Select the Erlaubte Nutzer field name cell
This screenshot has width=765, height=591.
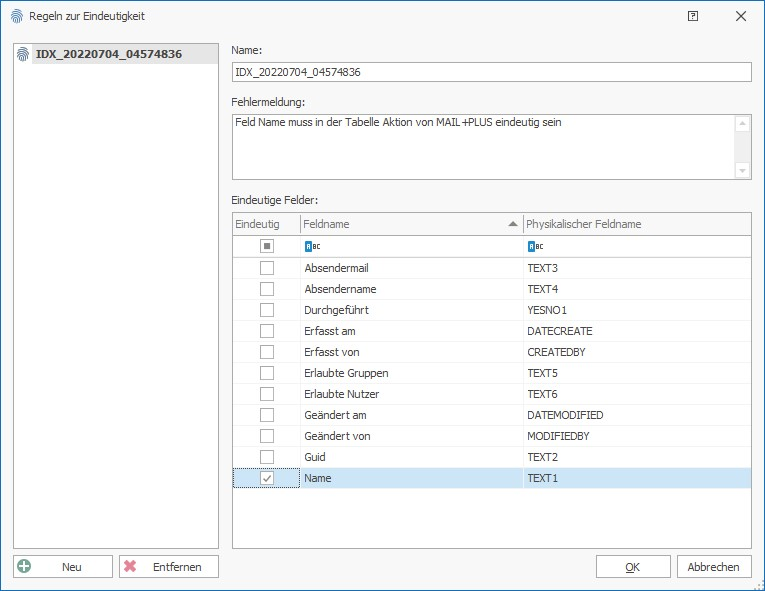[x=412, y=394]
